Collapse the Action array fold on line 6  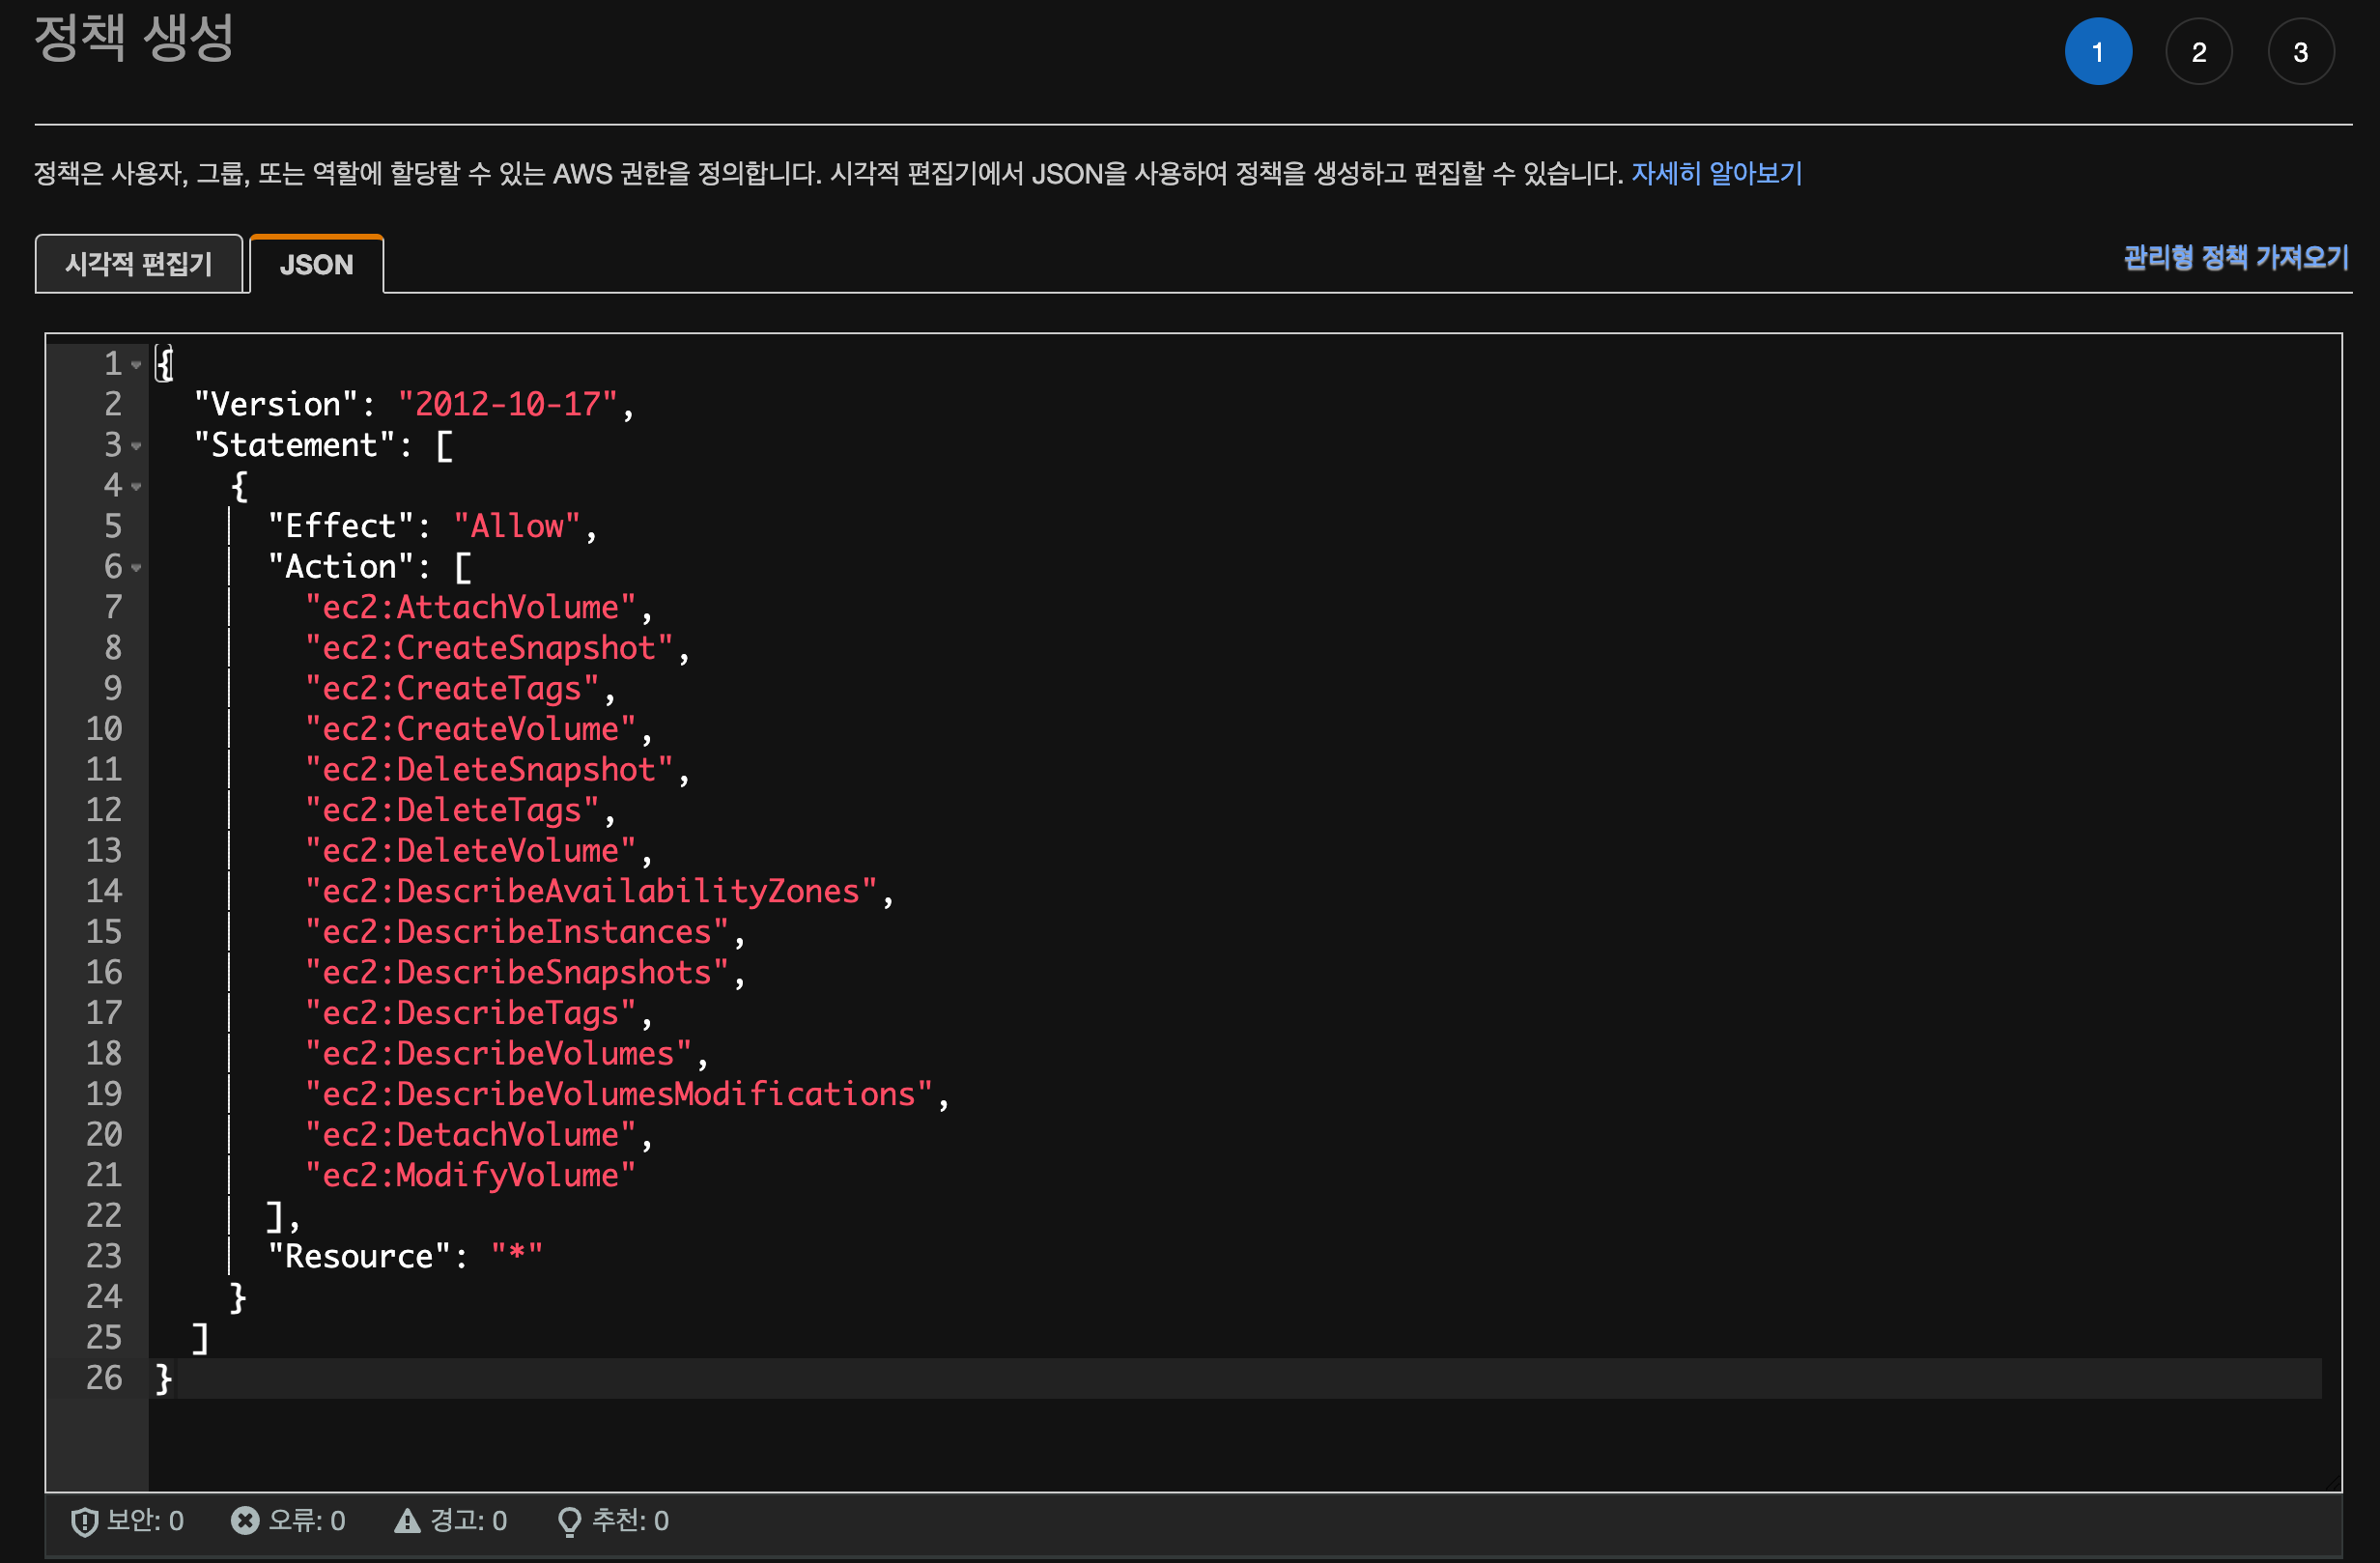coord(137,568)
